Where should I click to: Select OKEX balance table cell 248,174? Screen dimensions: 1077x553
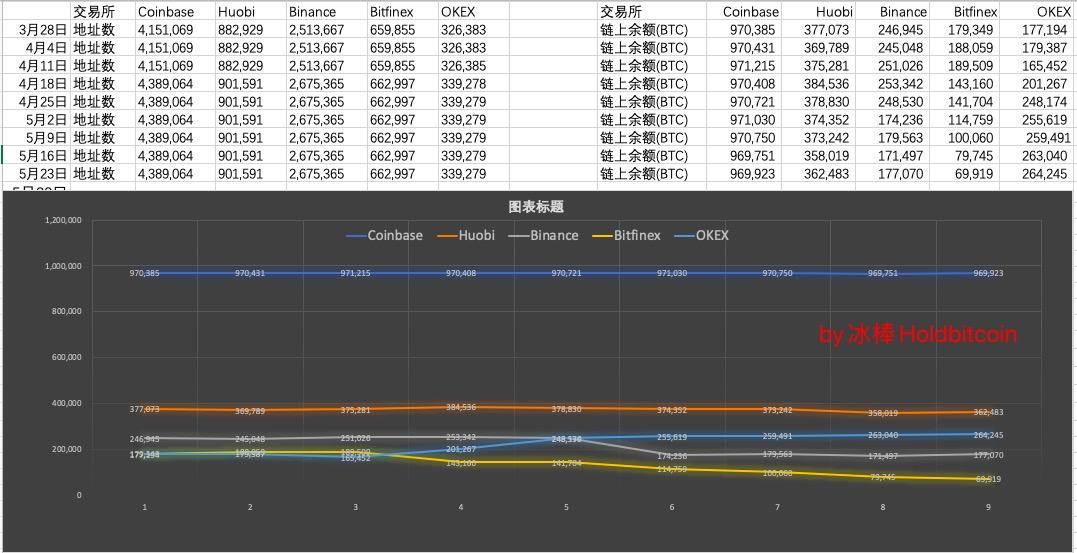(1038, 102)
